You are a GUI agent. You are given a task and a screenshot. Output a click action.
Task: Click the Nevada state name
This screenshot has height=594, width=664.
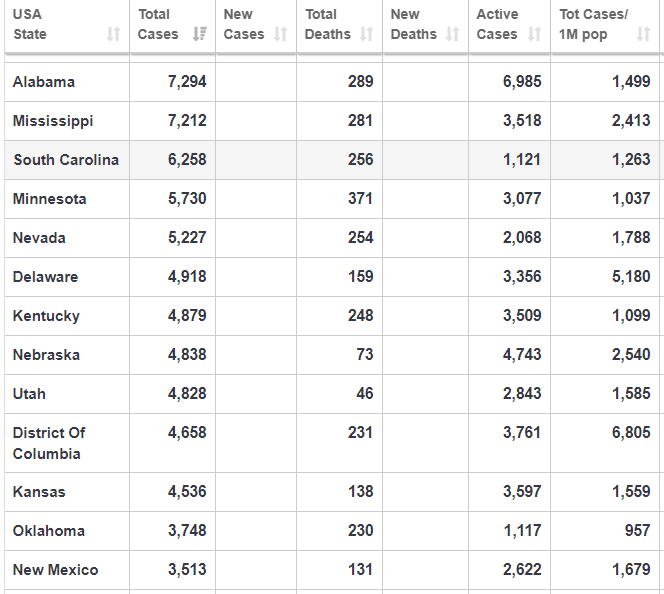(40, 238)
